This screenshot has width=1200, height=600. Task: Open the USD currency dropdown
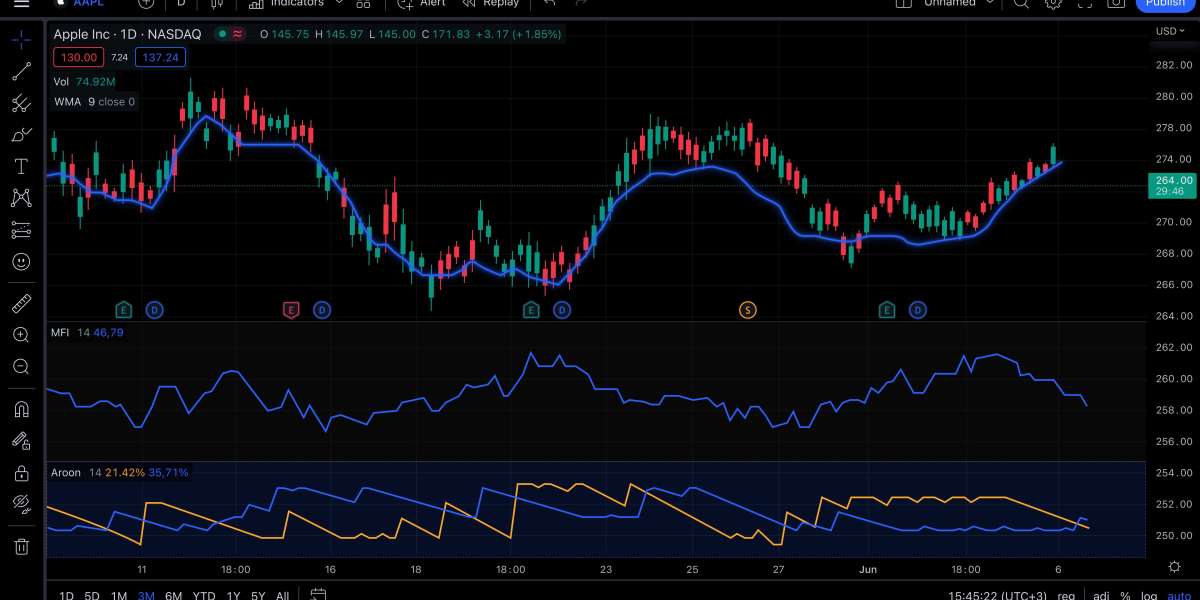(x=1168, y=31)
